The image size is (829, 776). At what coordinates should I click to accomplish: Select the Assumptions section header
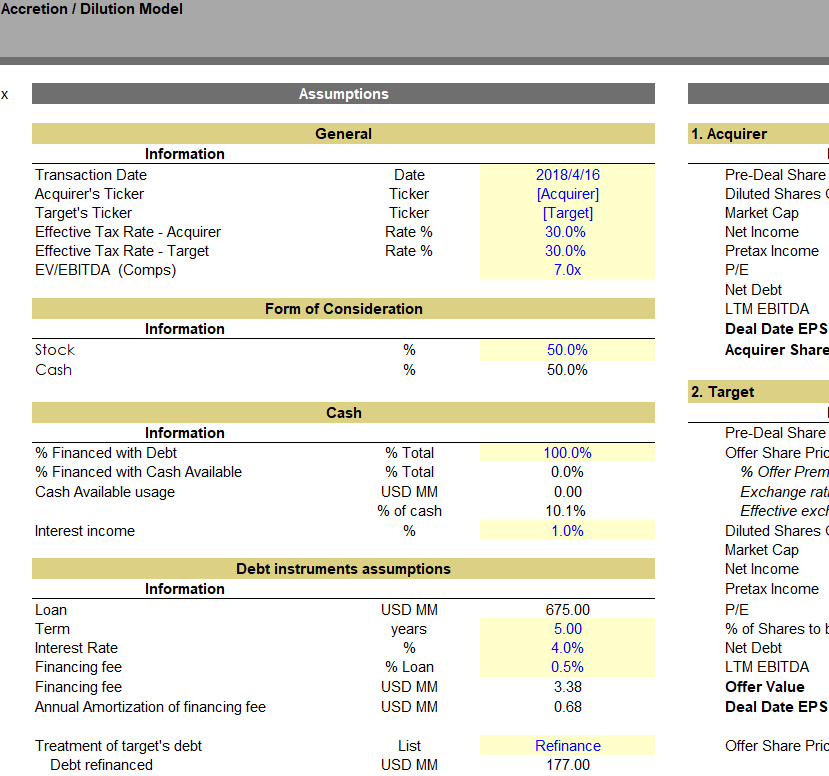[x=343, y=94]
